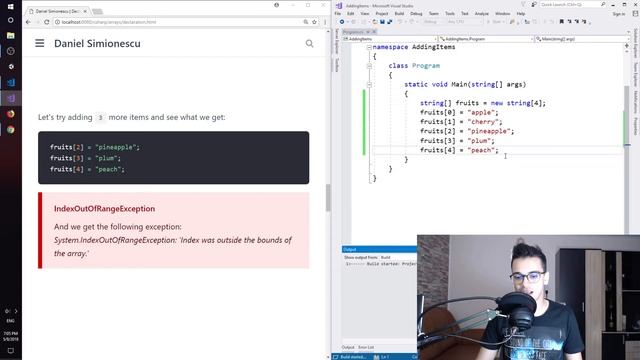Open the Window menu in Visual Studio

point(502,13)
